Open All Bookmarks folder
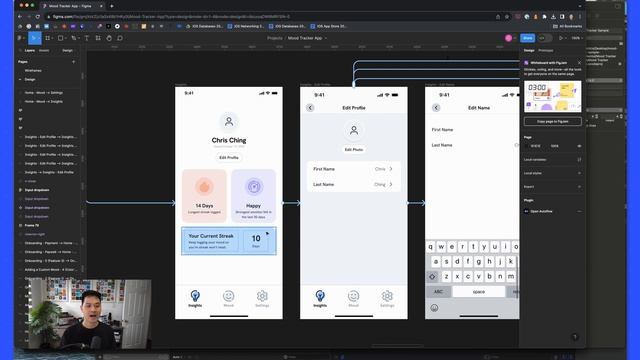Screen dimensions: 640x360 pos(567,26)
